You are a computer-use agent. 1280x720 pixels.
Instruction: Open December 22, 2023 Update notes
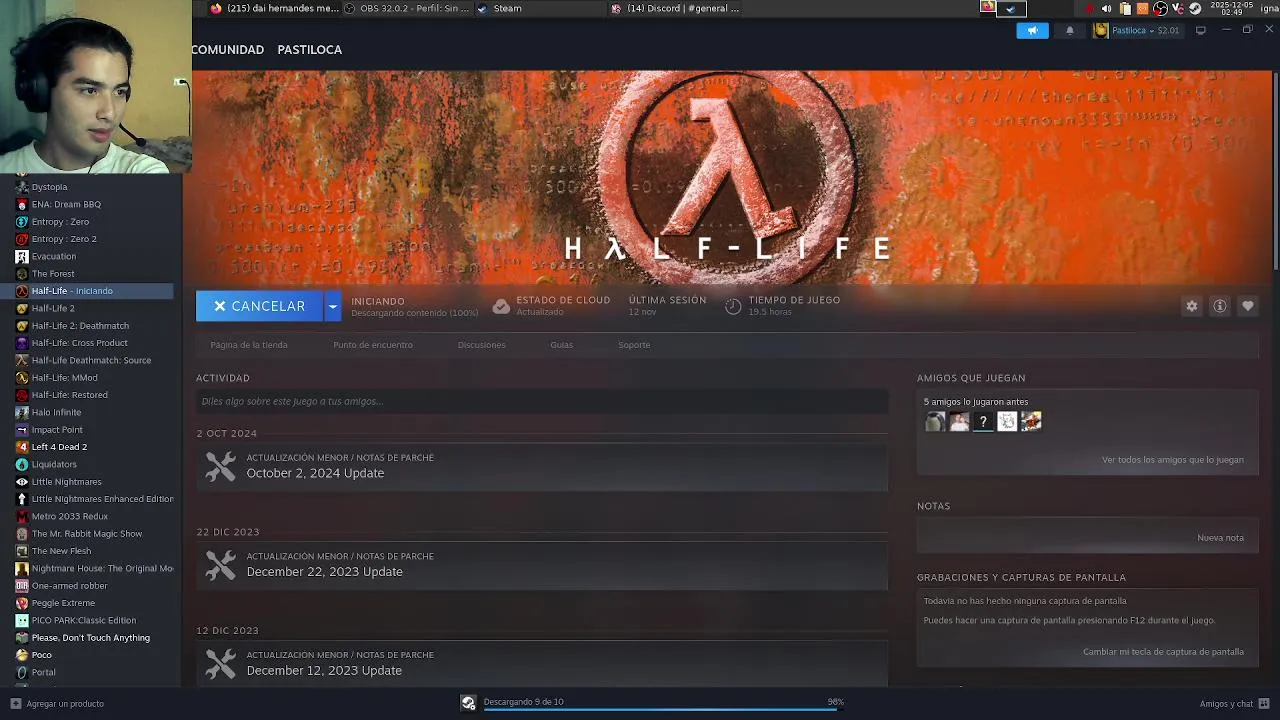(542, 565)
